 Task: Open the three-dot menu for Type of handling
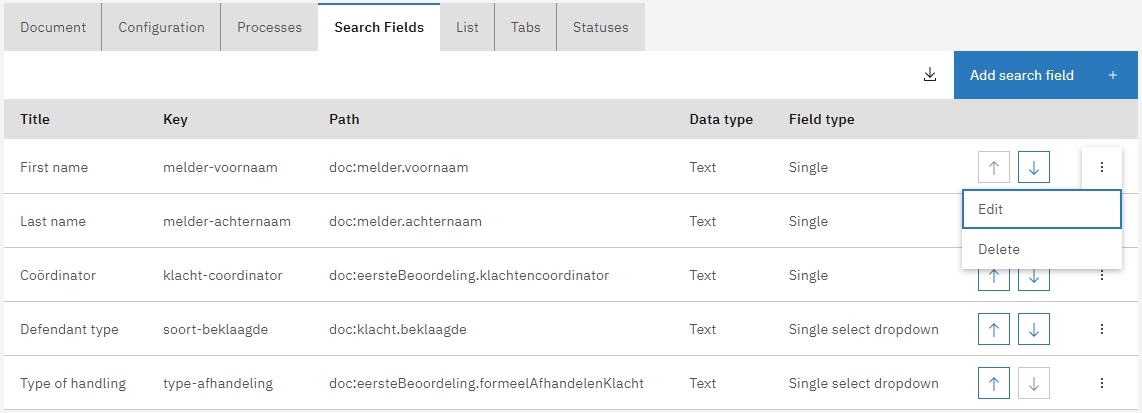point(1101,383)
